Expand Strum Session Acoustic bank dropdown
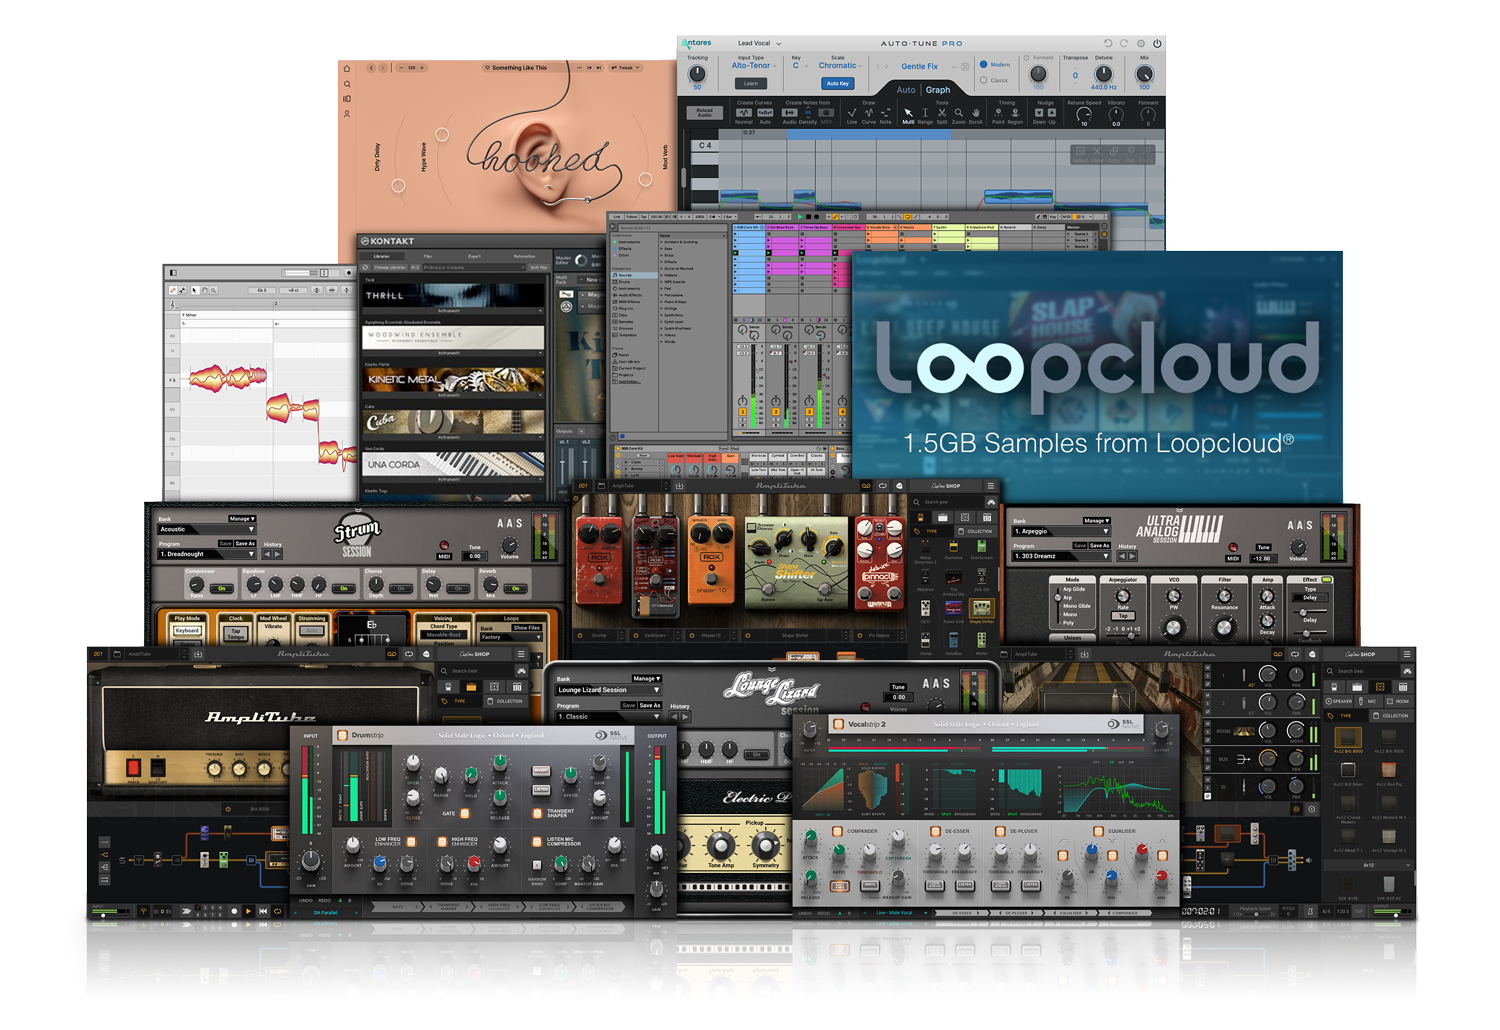 206,529
